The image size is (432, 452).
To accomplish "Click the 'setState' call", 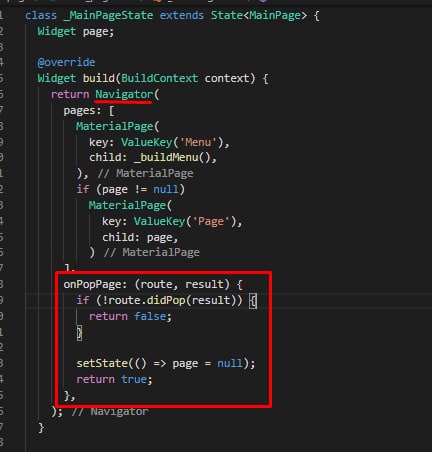I will click(102, 363).
